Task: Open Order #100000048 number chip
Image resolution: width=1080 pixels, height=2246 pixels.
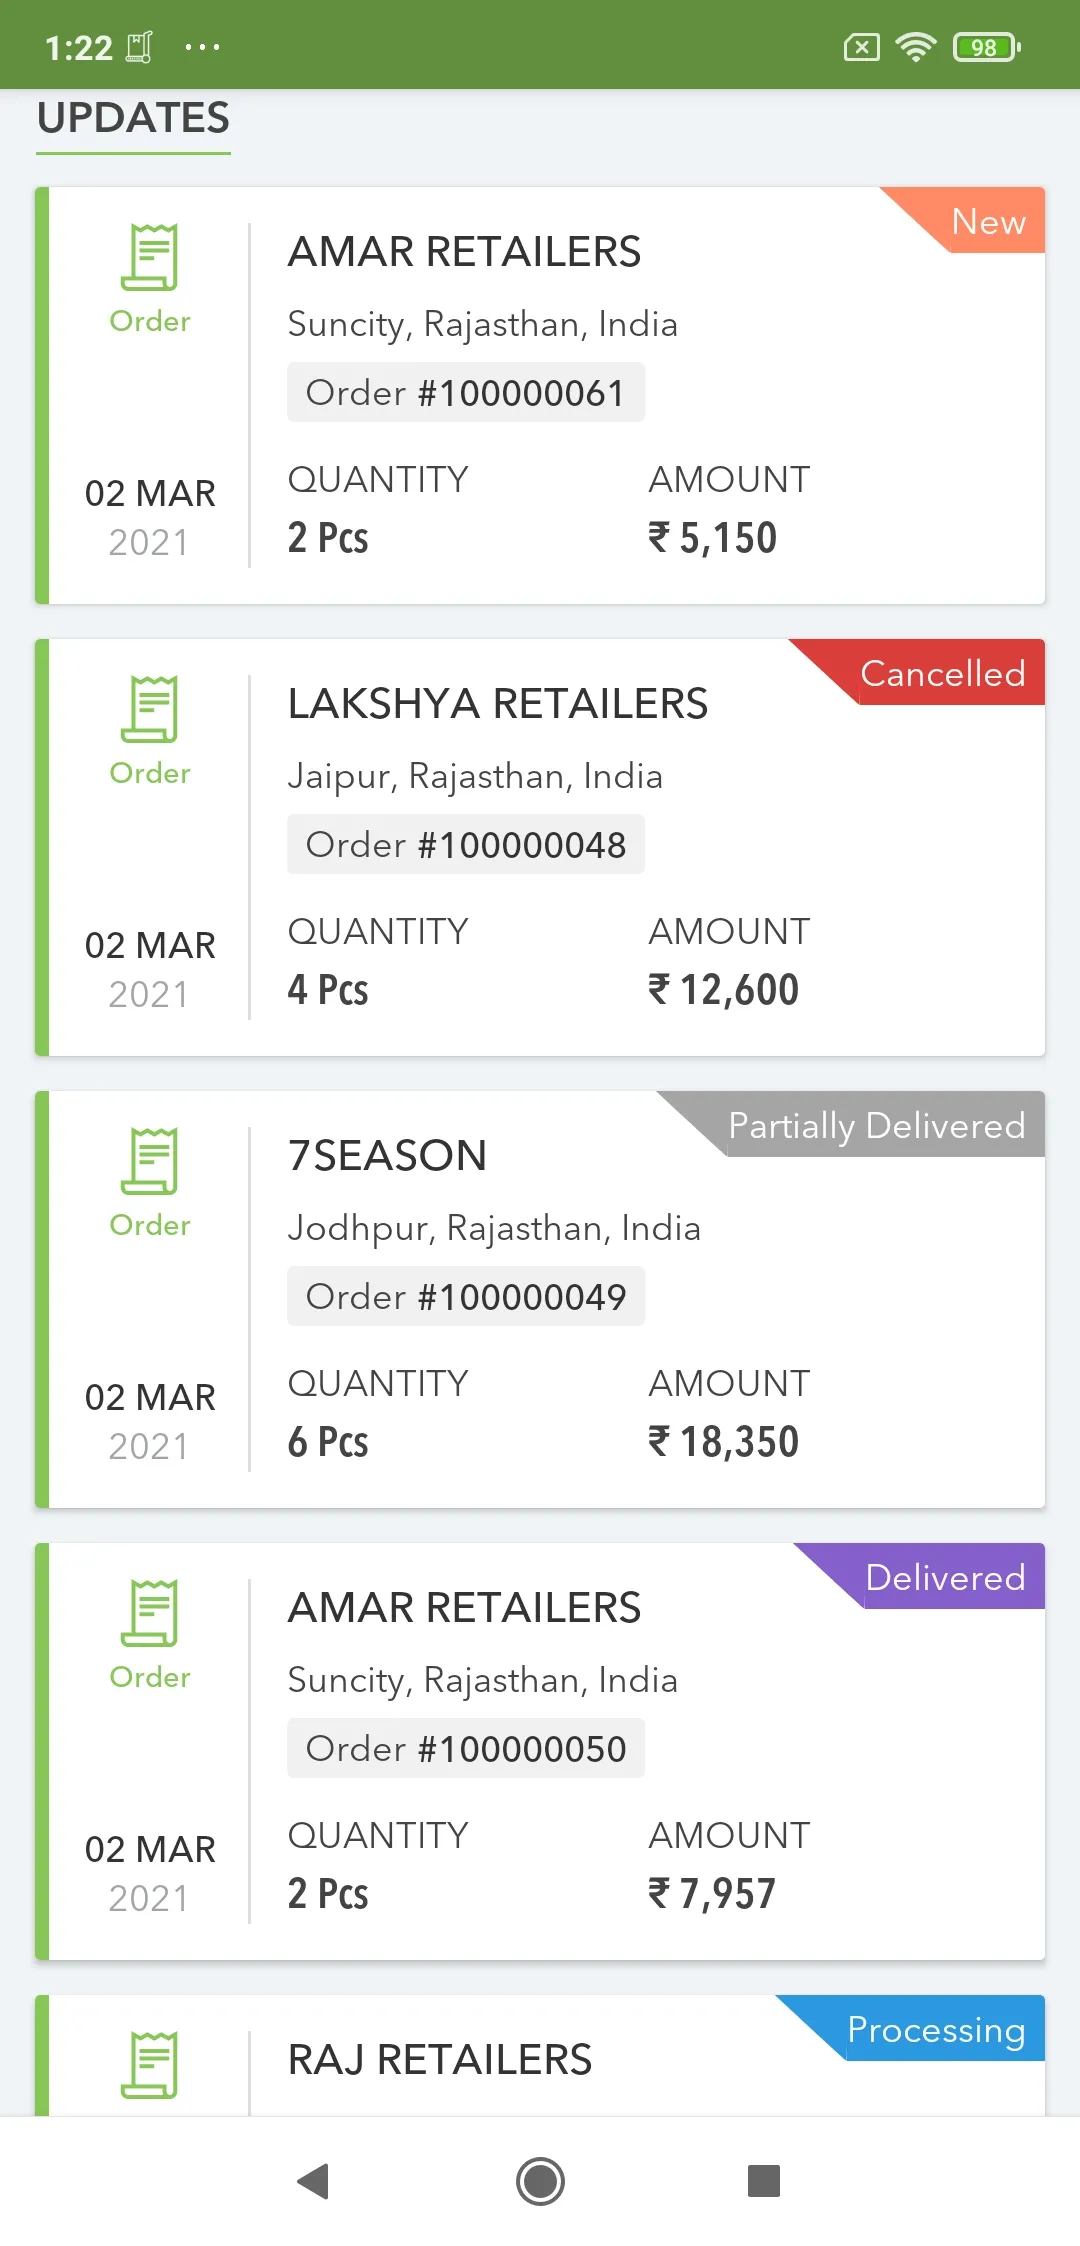Action: [466, 844]
